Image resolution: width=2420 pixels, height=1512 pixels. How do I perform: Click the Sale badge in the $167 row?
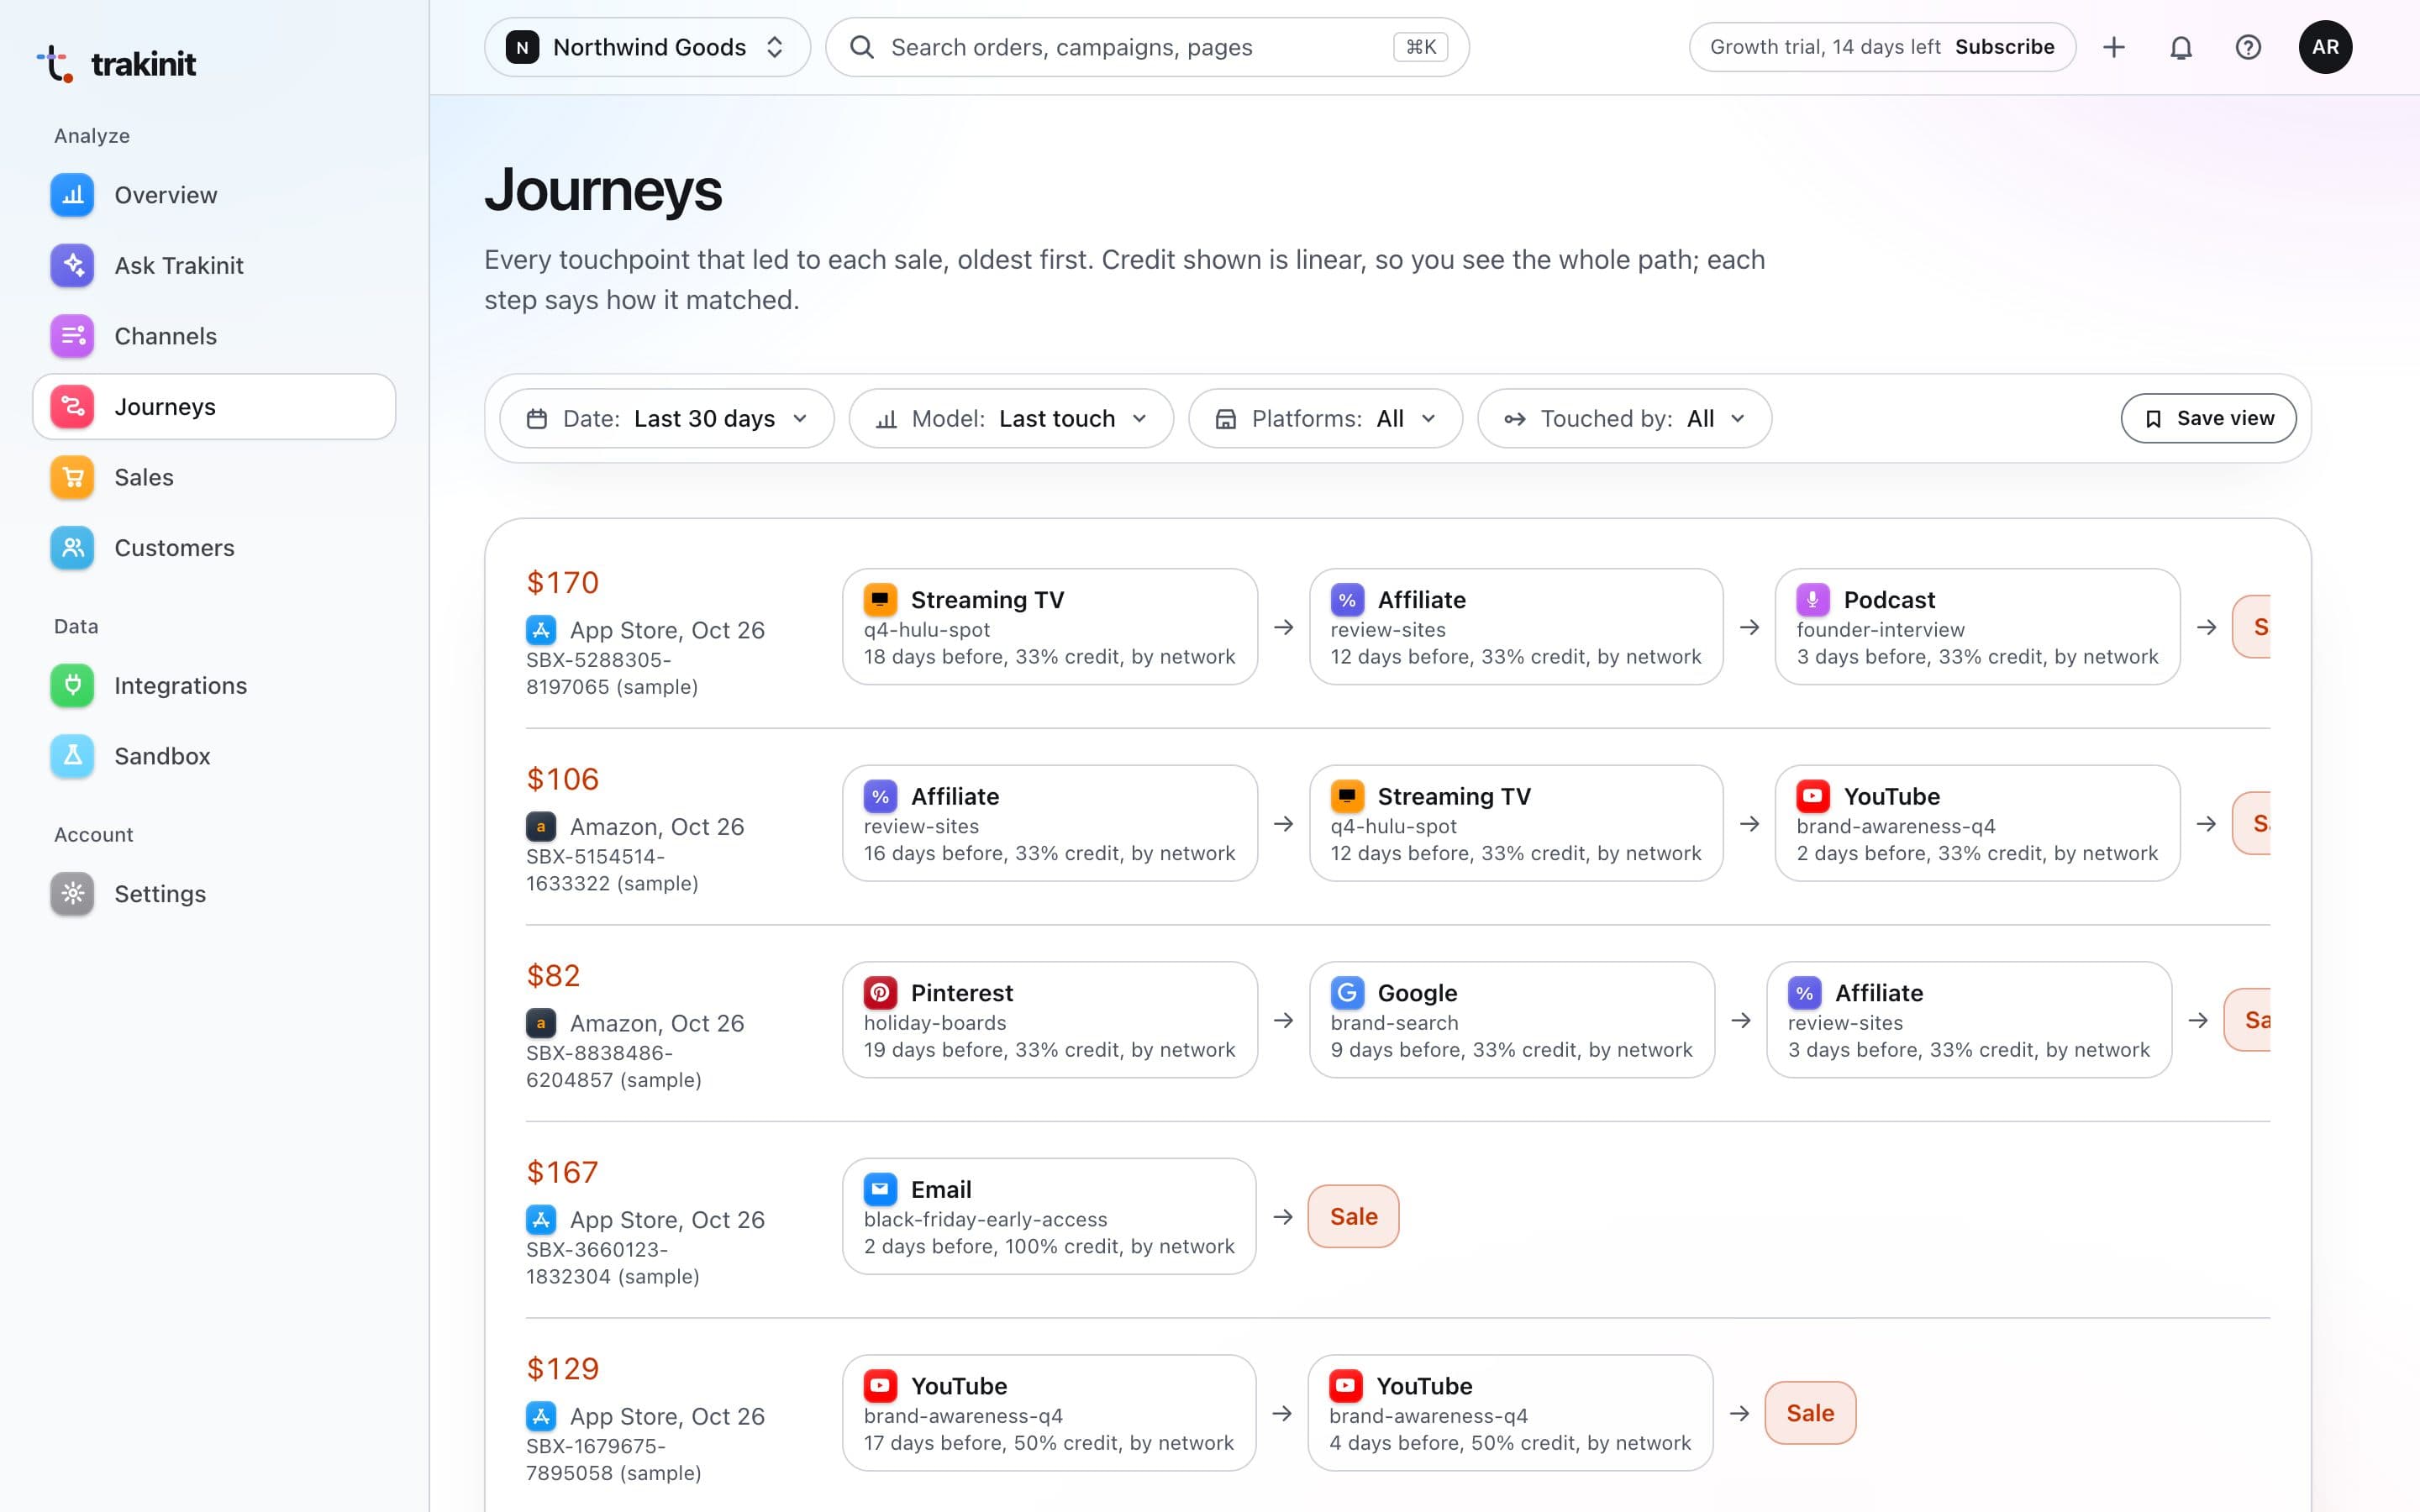[1353, 1217]
